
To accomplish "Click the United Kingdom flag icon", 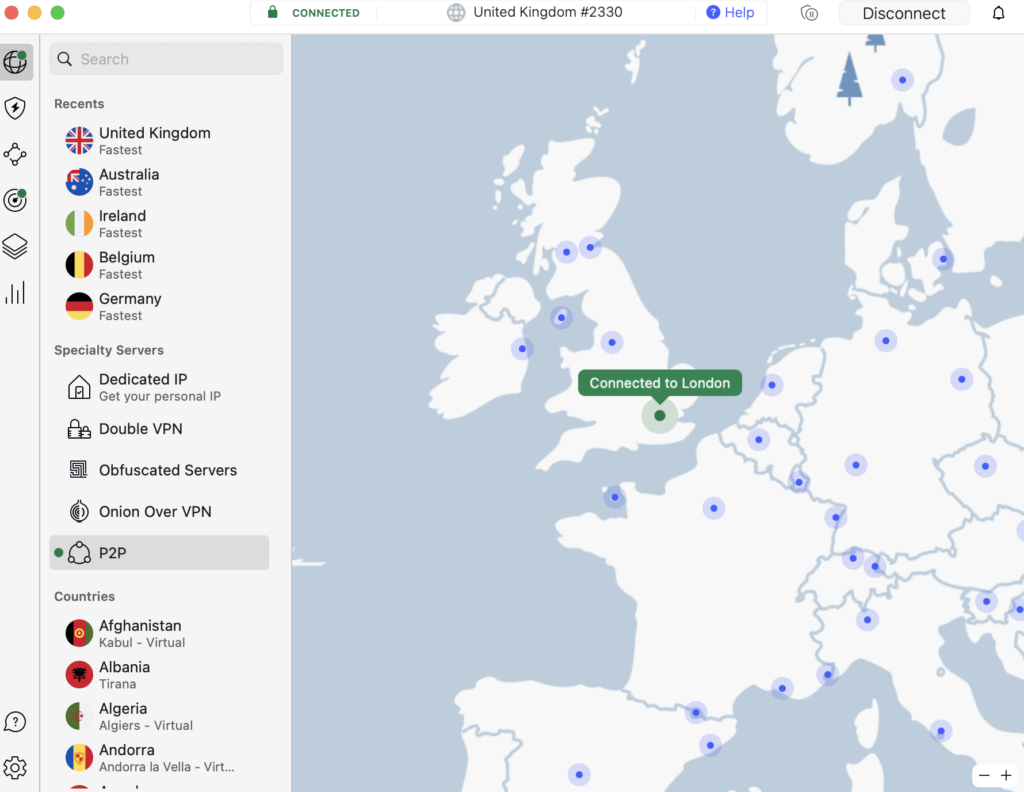I will 79,140.
